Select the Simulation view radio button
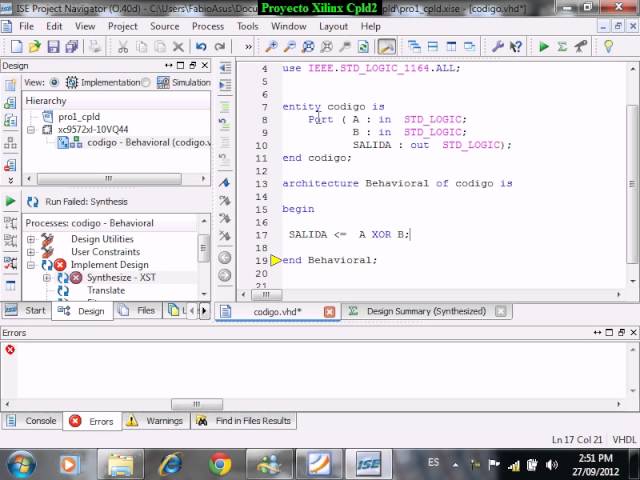 coord(146,82)
